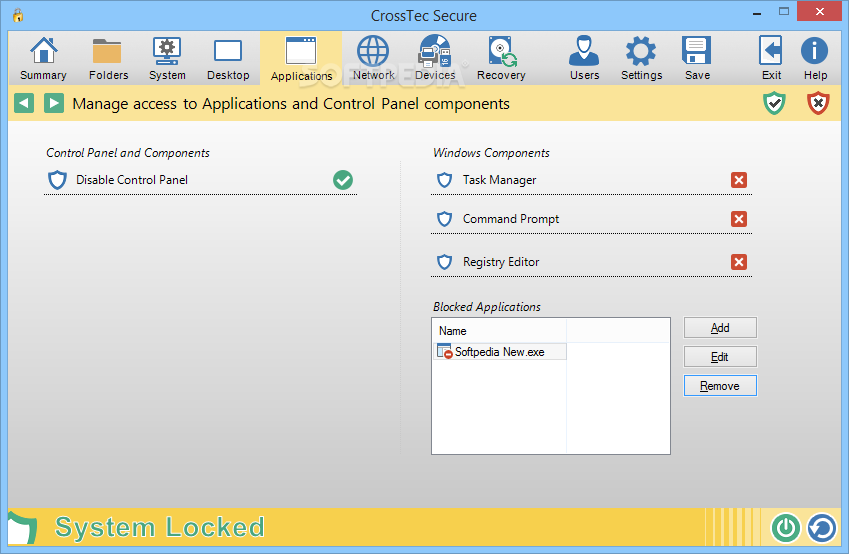
Task: Click the Remove blocked application button
Action: 720,386
